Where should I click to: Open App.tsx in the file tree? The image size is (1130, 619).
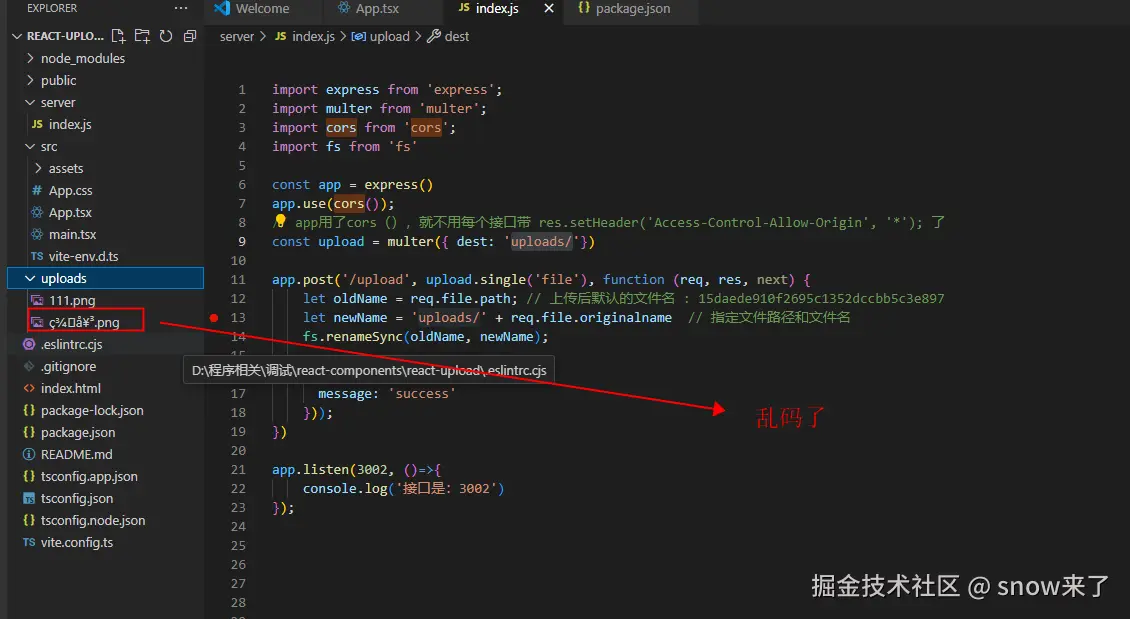point(70,213)
